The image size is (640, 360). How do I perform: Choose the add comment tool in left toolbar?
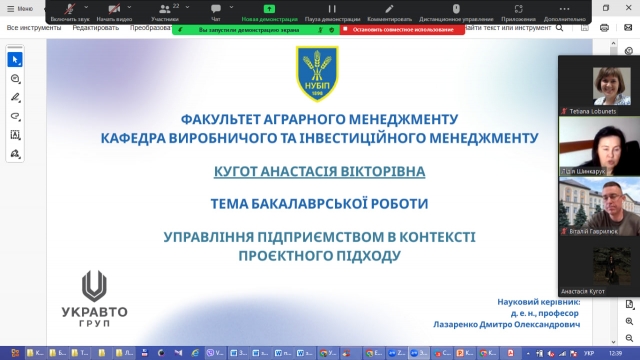pos(15,78)
